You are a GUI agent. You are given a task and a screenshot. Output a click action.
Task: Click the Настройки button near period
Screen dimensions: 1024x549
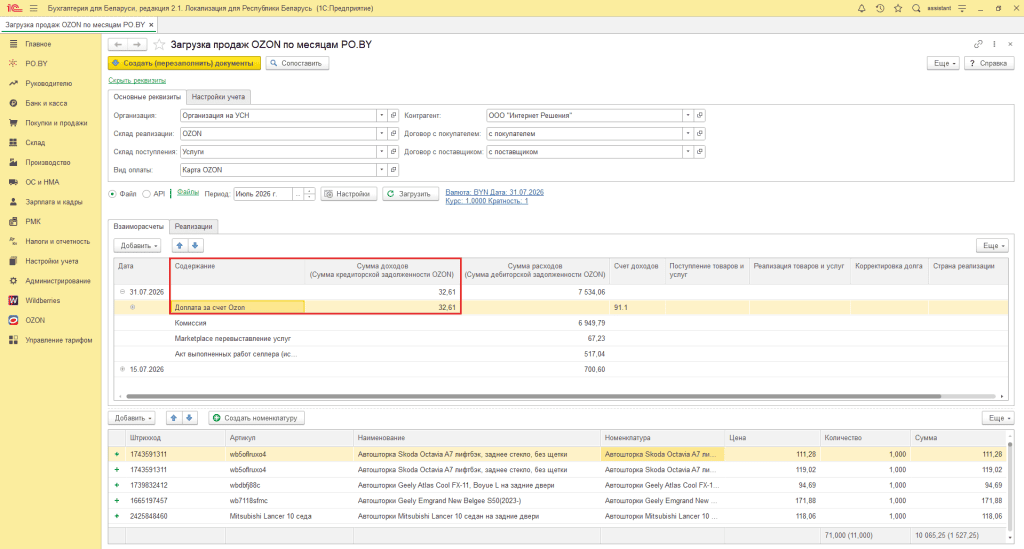(x=349, y=194)
